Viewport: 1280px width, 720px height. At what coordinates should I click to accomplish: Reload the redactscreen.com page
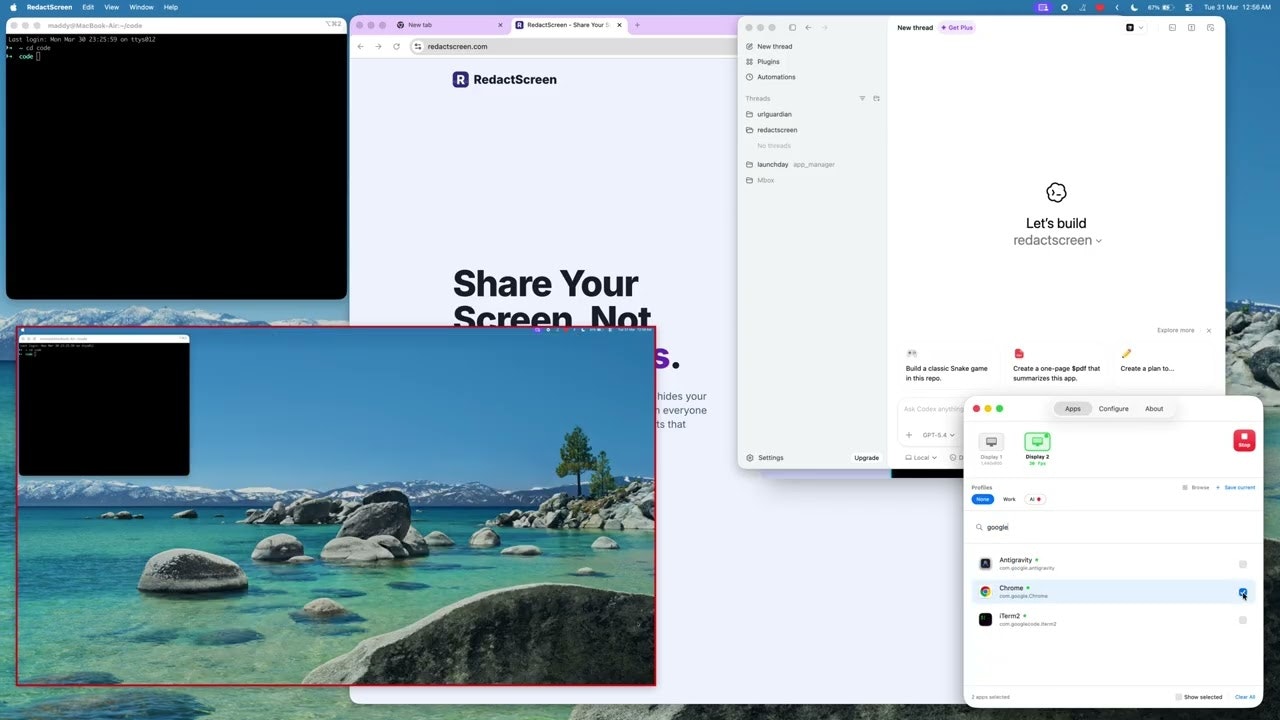396,46
